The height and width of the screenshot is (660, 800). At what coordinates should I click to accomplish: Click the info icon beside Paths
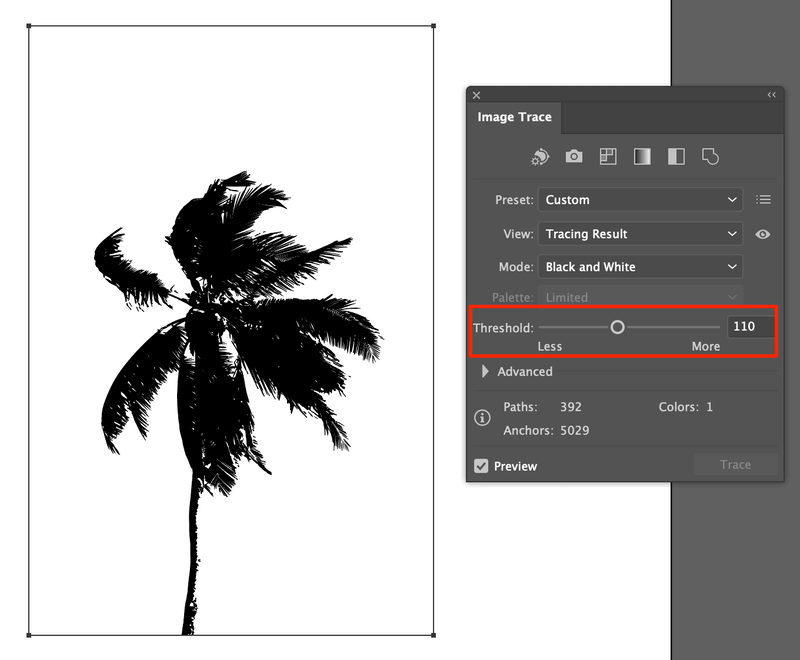tap(482, 418)
